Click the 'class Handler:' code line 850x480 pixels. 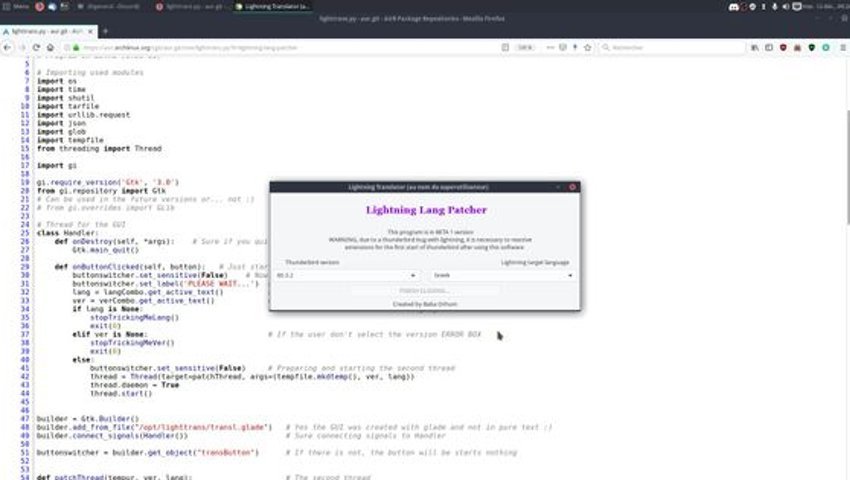(x=68, y=233)
